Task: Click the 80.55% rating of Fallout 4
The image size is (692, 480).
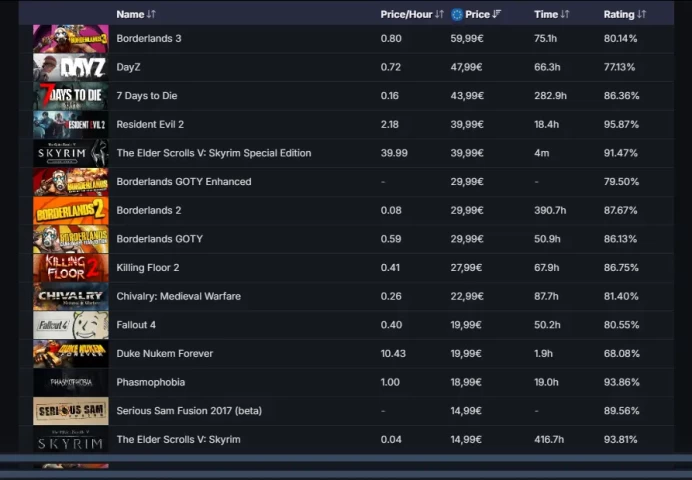Action: point(621,325)
